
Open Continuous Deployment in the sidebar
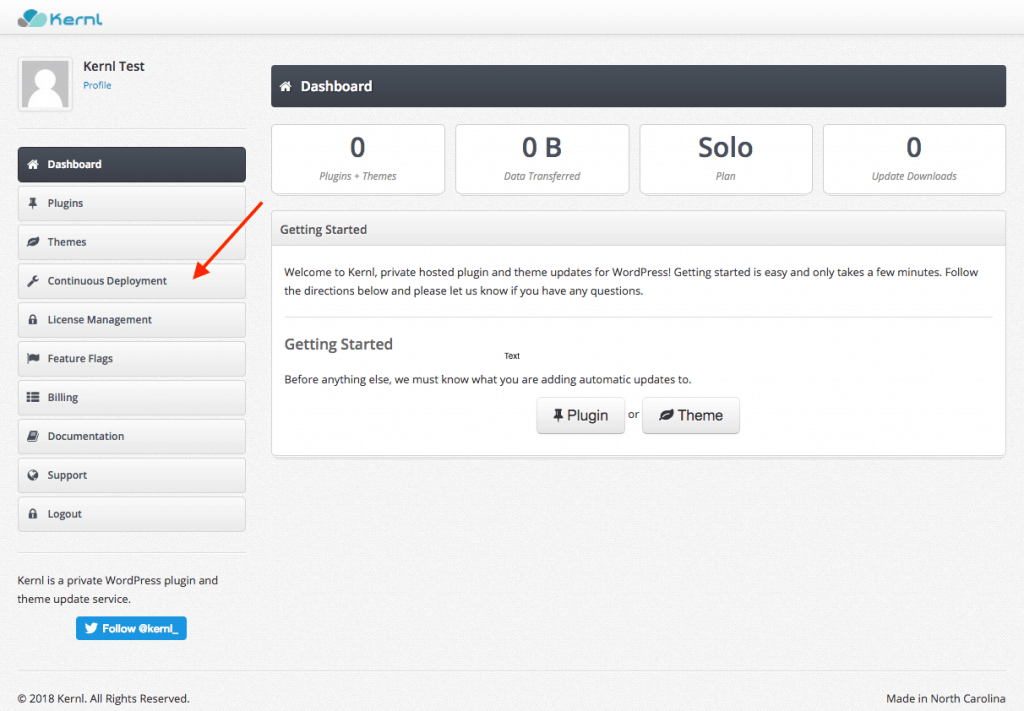132,281
